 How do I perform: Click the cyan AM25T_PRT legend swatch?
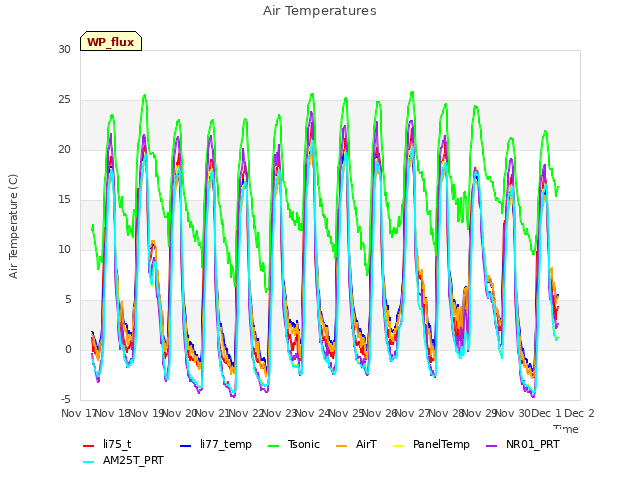(x=89, y=462)
